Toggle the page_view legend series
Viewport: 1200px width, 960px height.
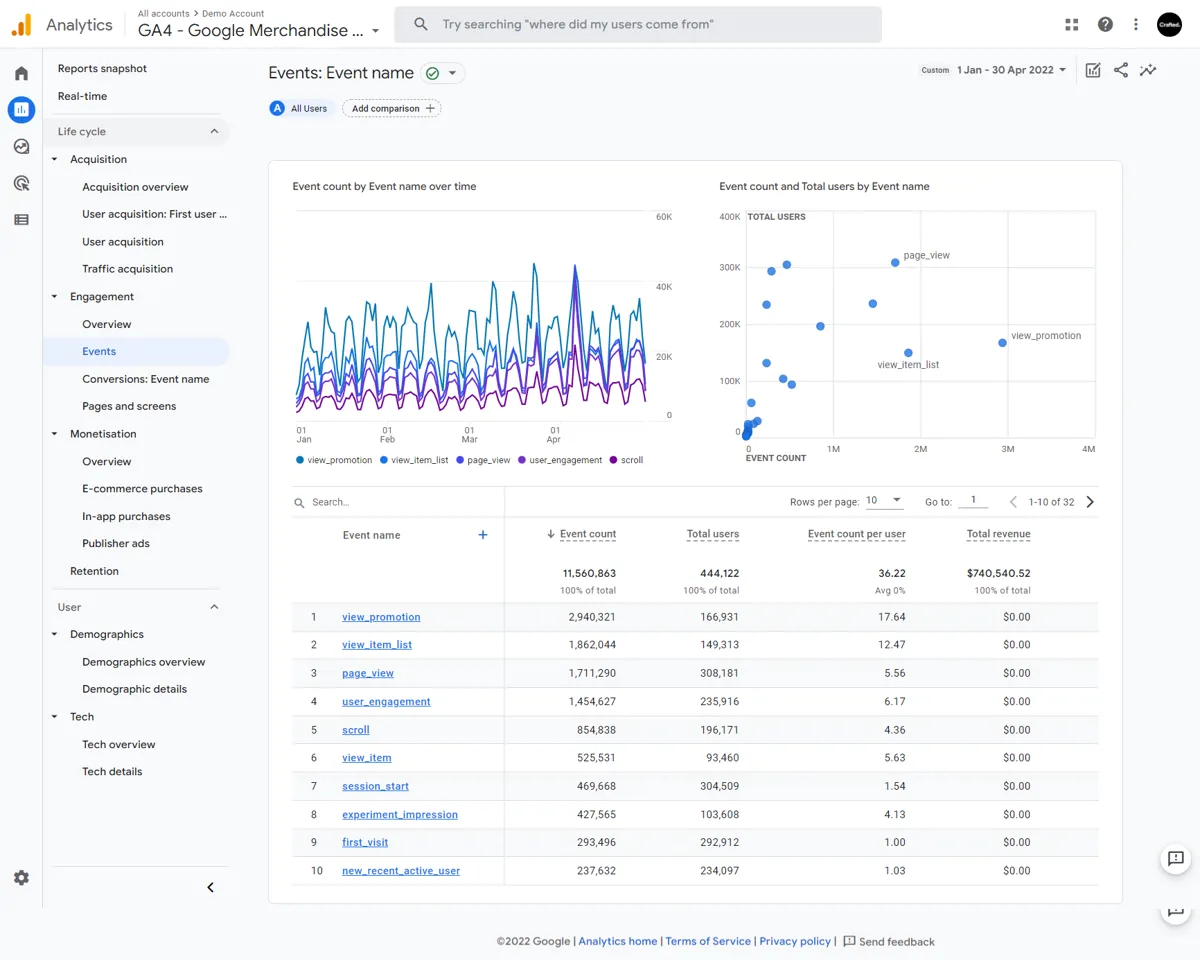(483, 460)
